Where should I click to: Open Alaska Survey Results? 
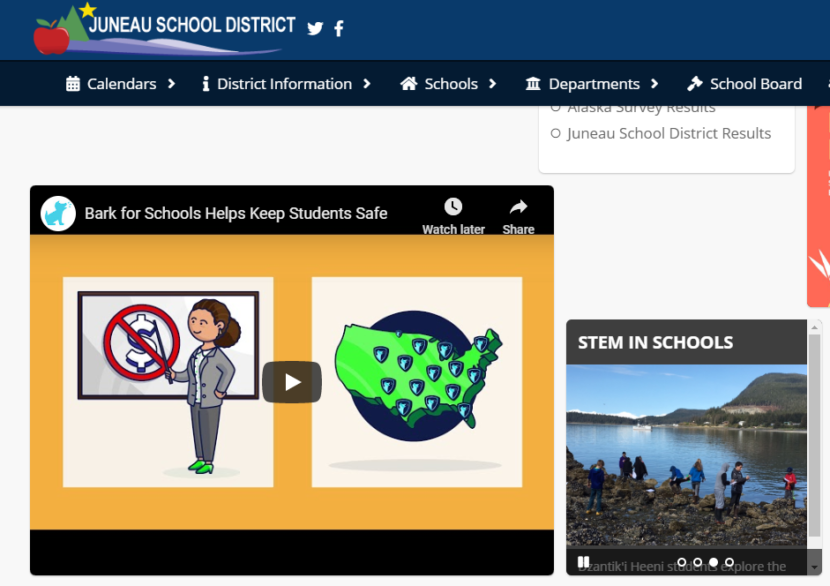coord(640,106)
